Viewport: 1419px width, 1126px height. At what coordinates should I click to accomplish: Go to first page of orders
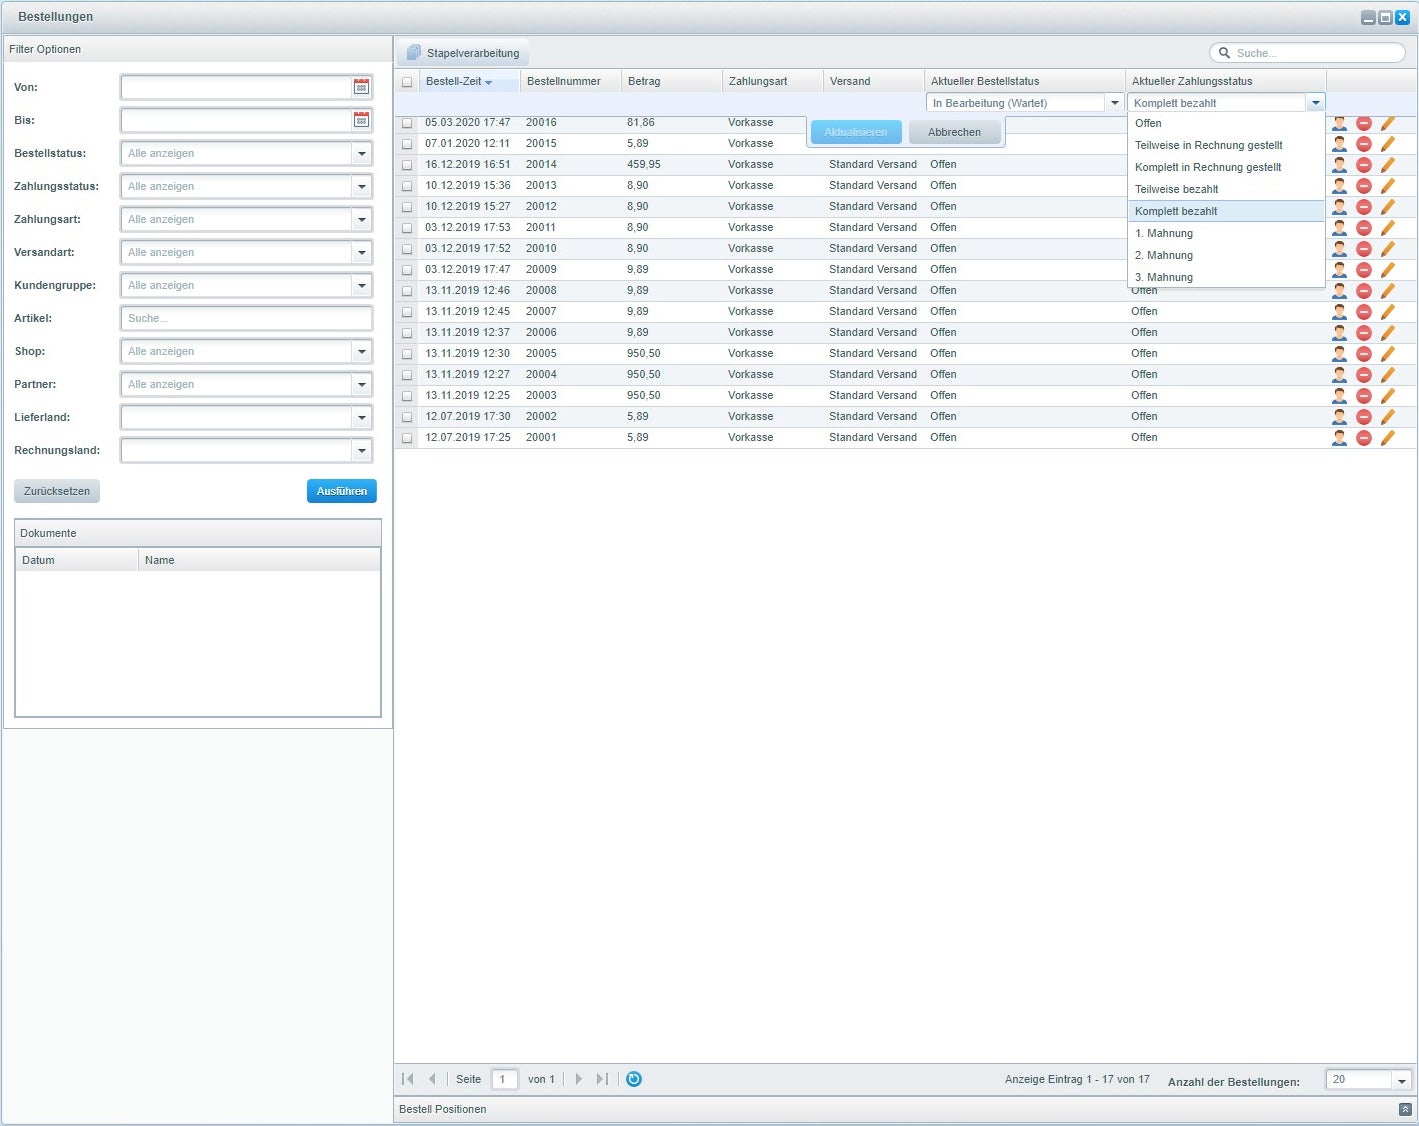point(408,1079)
